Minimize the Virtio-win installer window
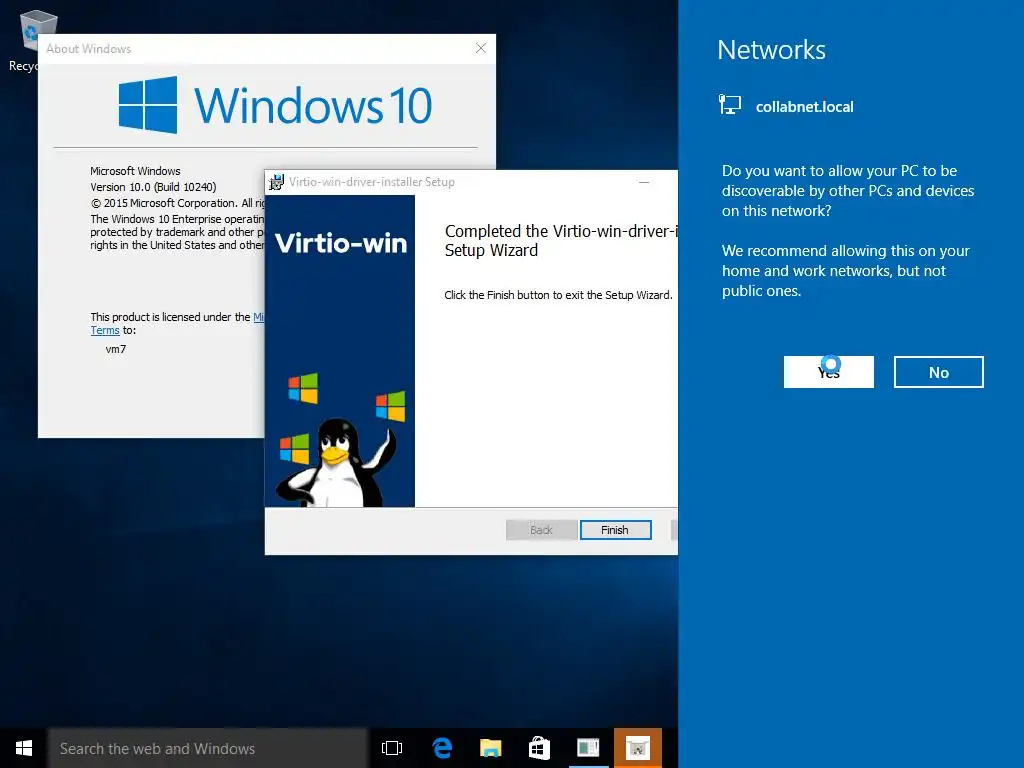The width and height of the screenshot is (1024, 768). 644,182
